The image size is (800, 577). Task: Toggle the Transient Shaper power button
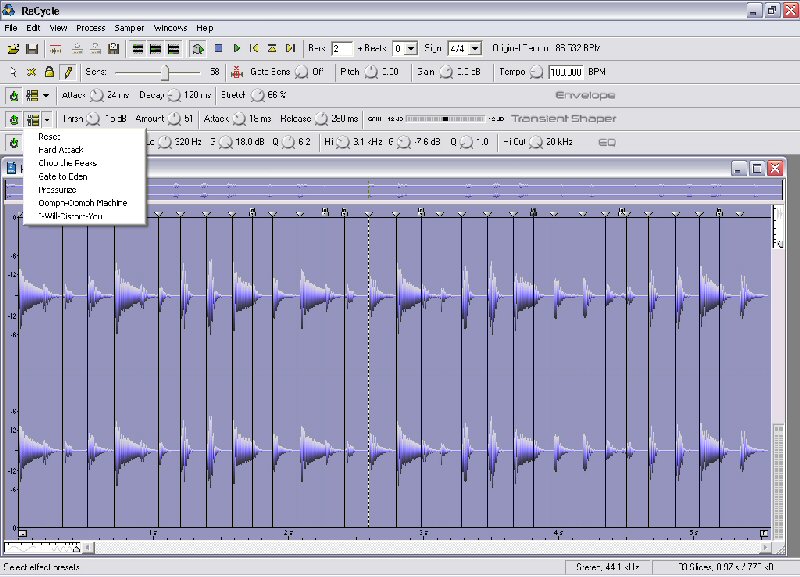(x=13, y=119)
